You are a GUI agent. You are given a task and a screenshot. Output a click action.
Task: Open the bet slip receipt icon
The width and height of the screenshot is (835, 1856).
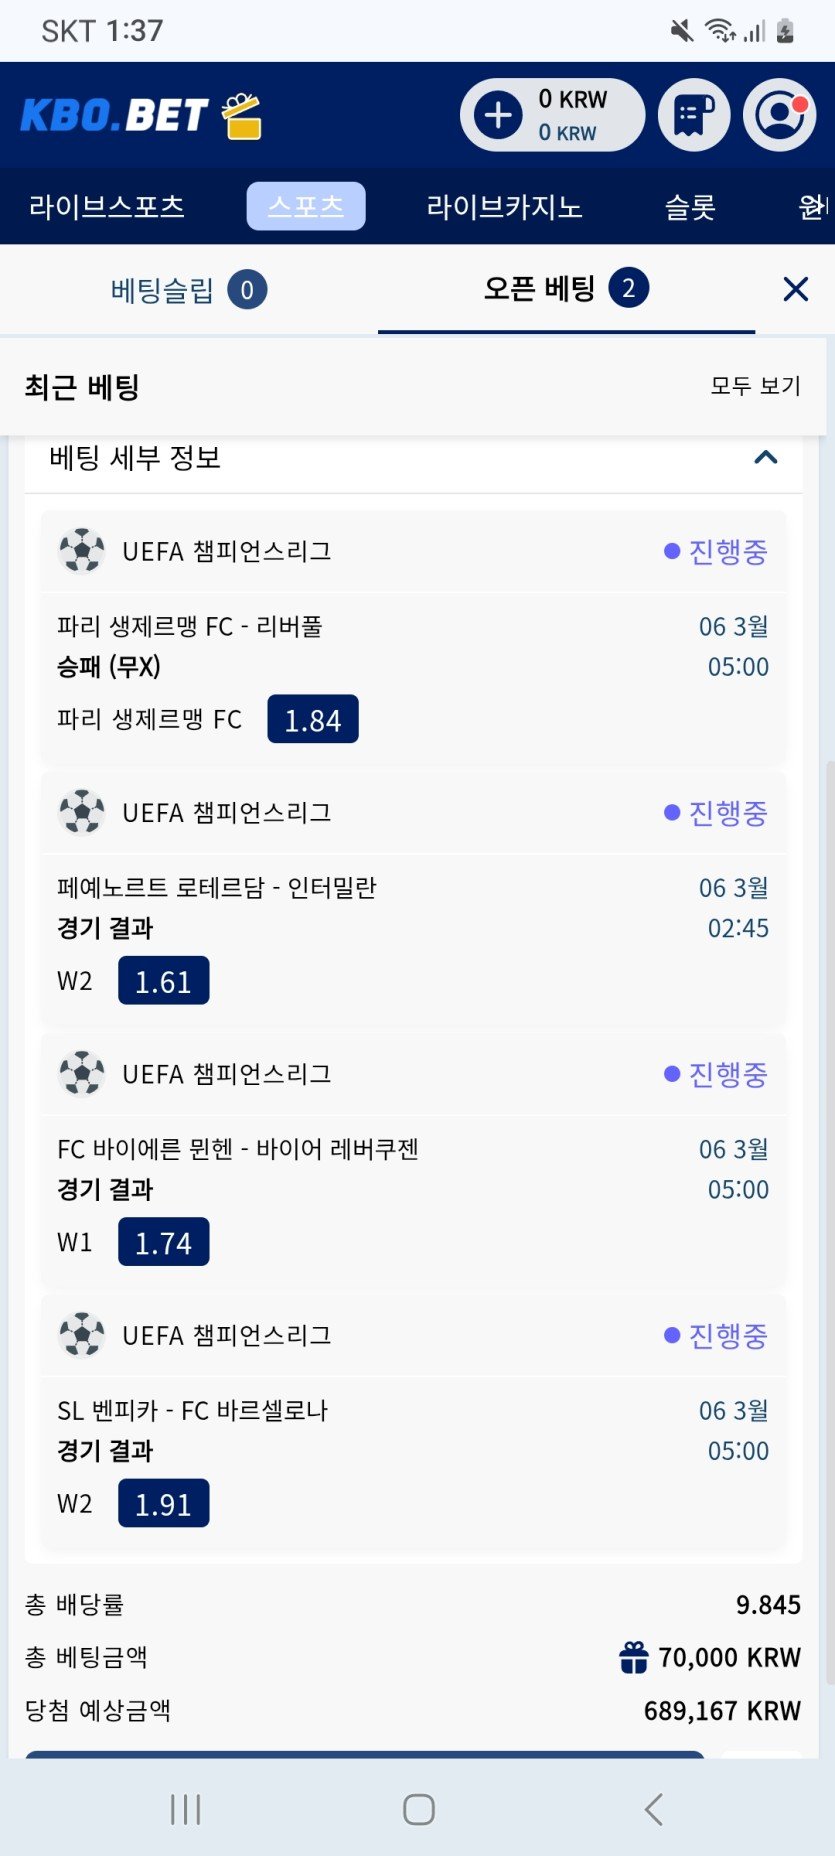694,116
